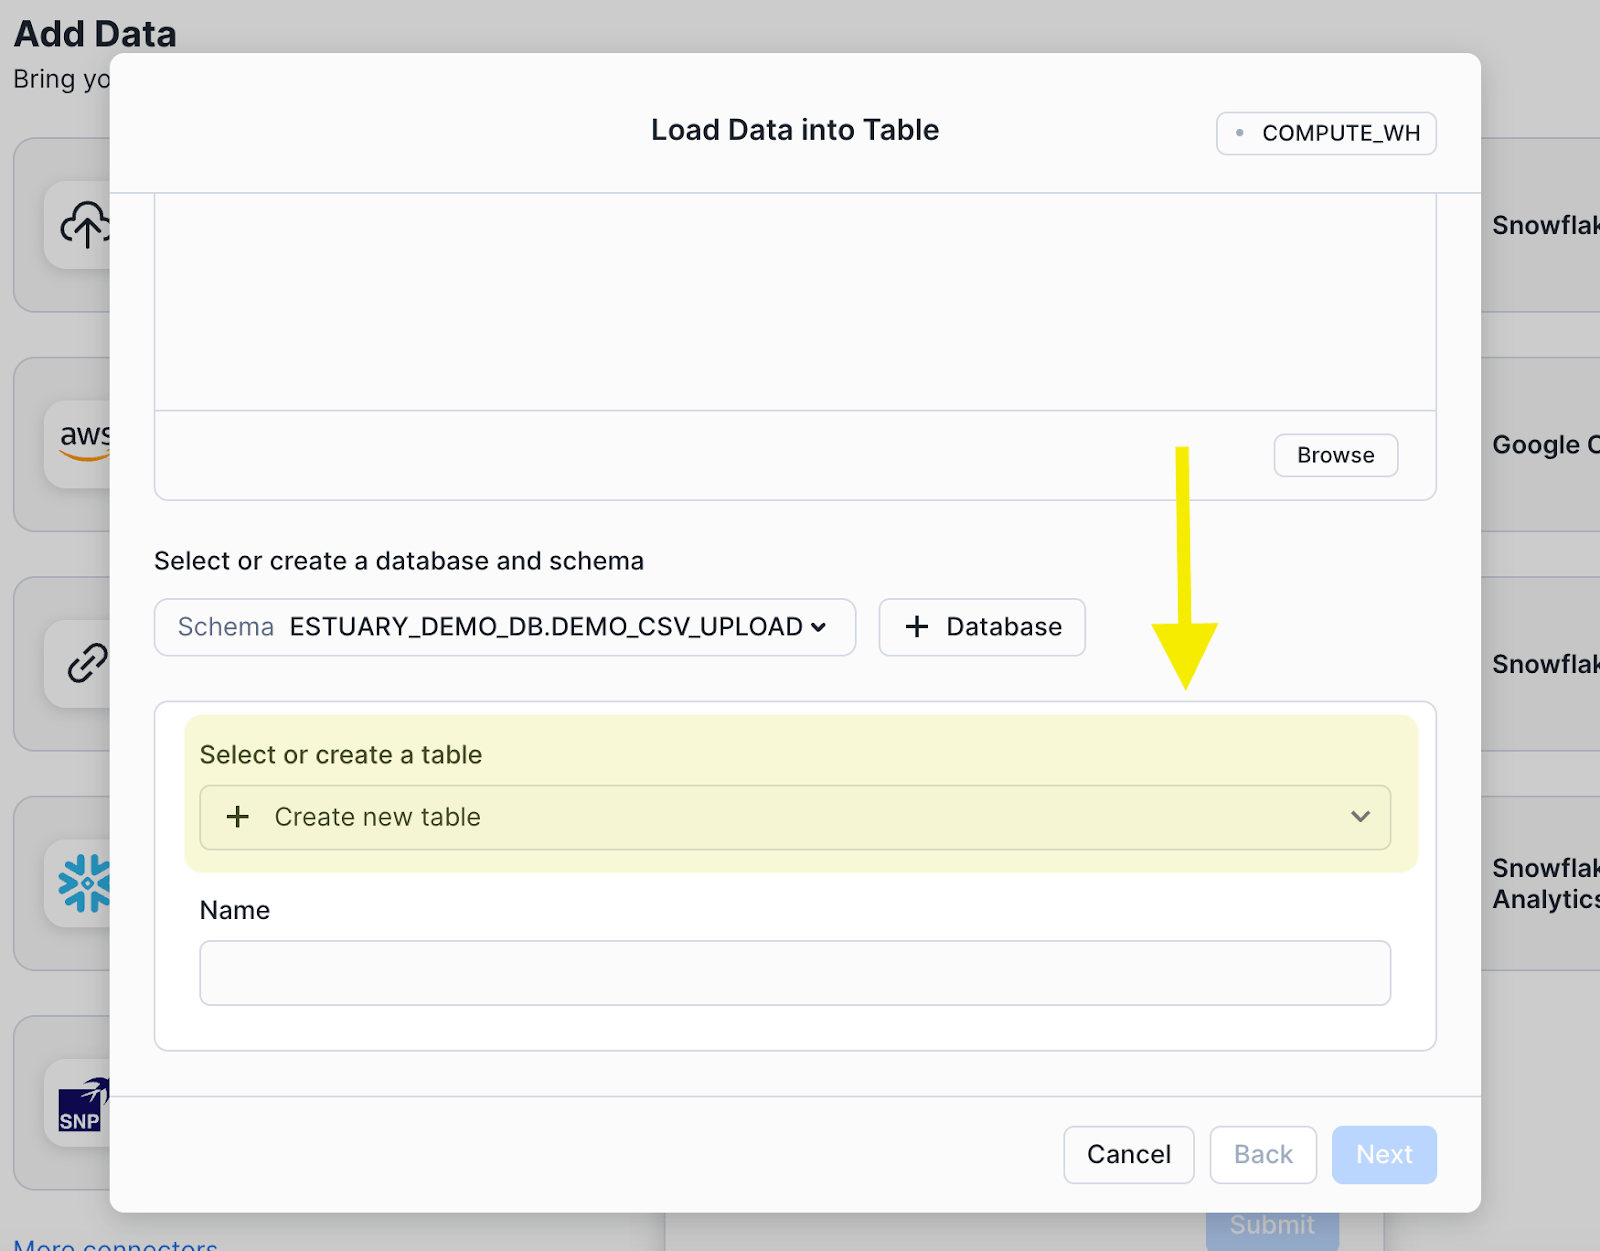Click inside the table Name input field
This screenshot has width=1600, height=1251.
point(795,972)
